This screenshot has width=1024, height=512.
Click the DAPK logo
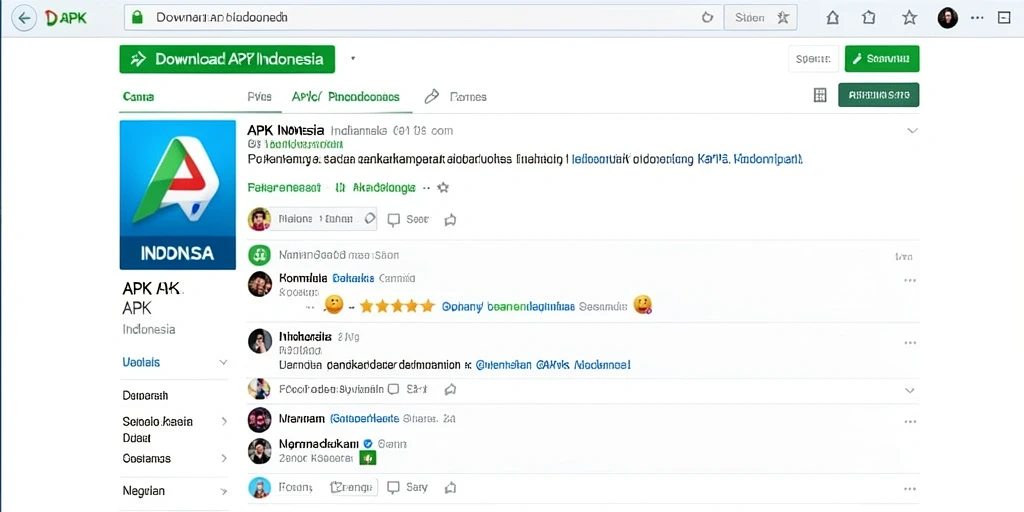pos(66,18)
